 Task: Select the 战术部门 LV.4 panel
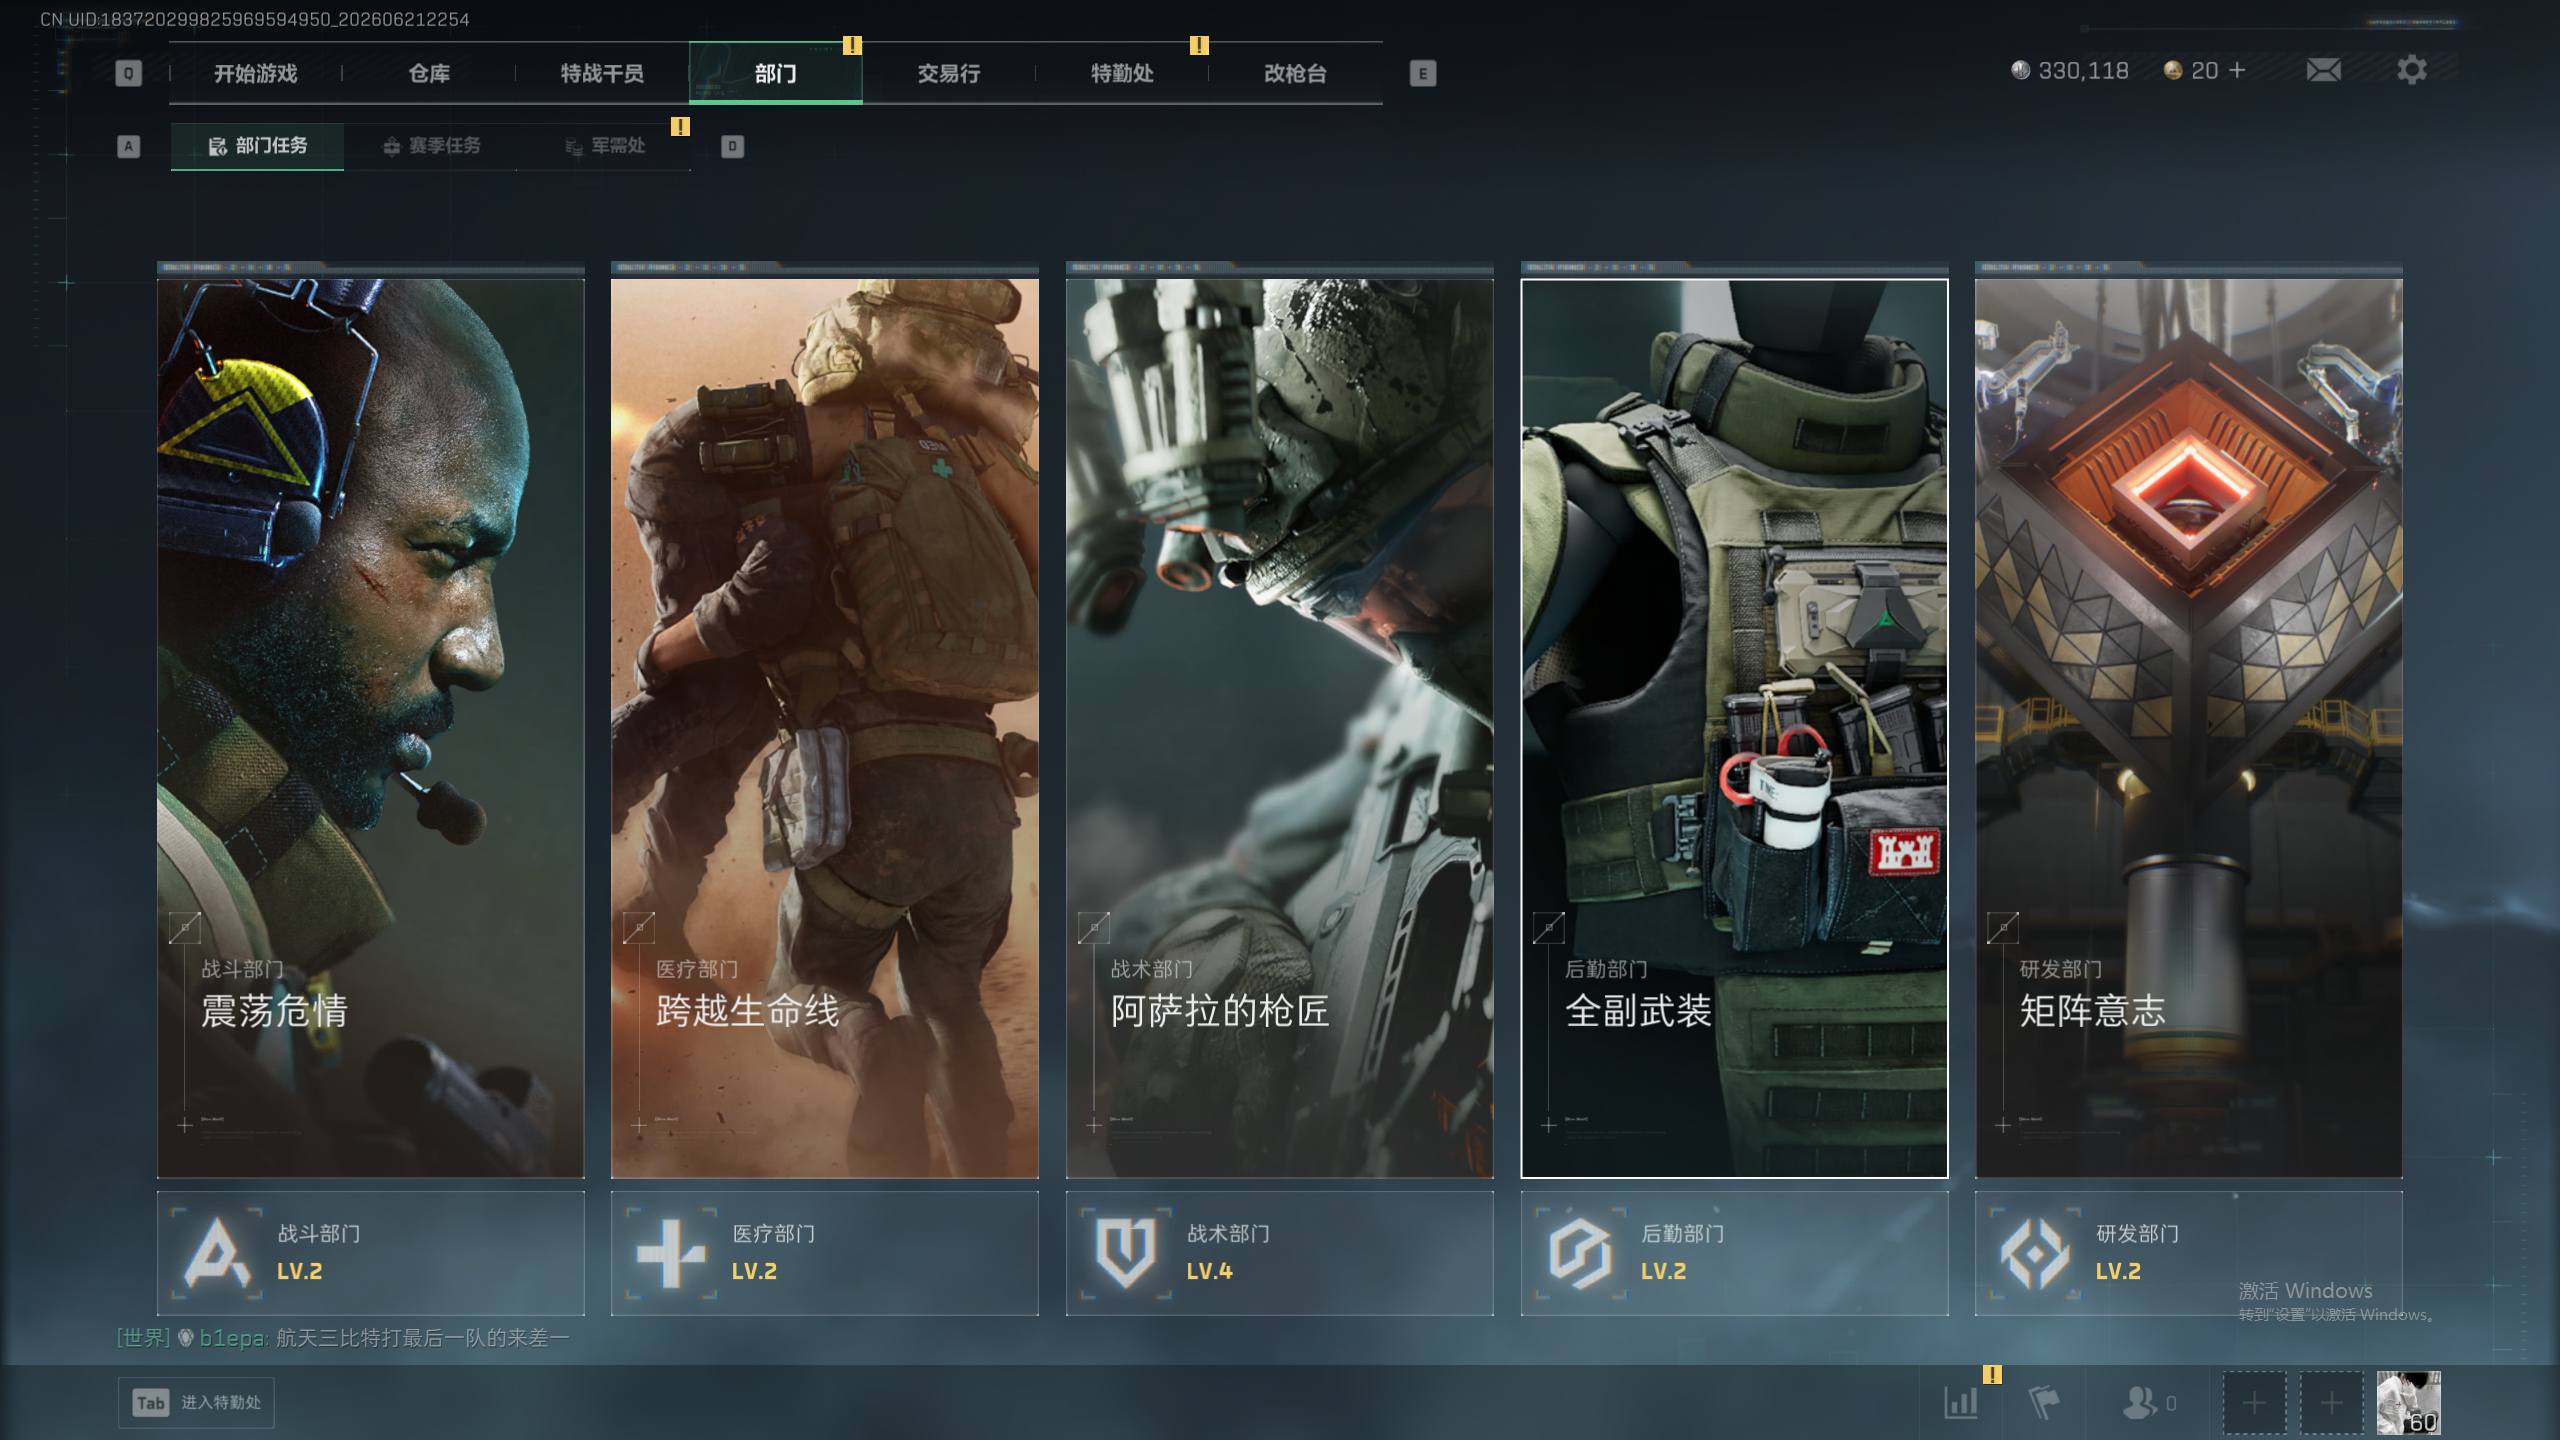click(1279, 1253)
